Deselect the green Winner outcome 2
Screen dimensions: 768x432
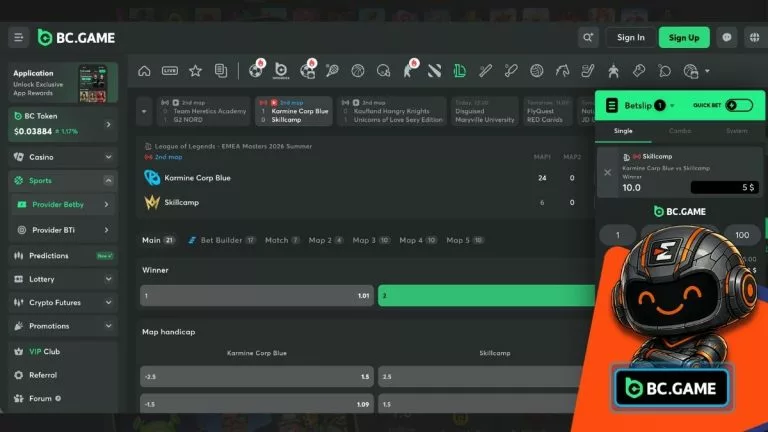[x=486, y=296]
